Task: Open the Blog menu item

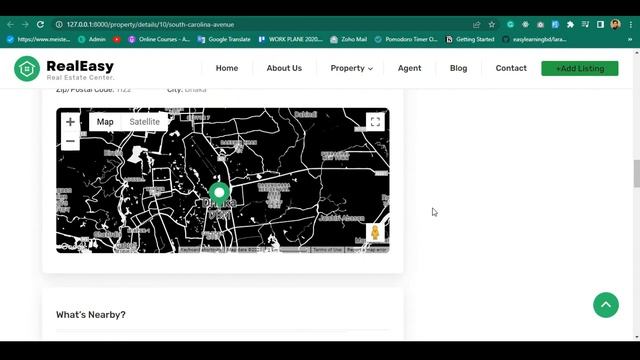Action: [x=458, y=68]
